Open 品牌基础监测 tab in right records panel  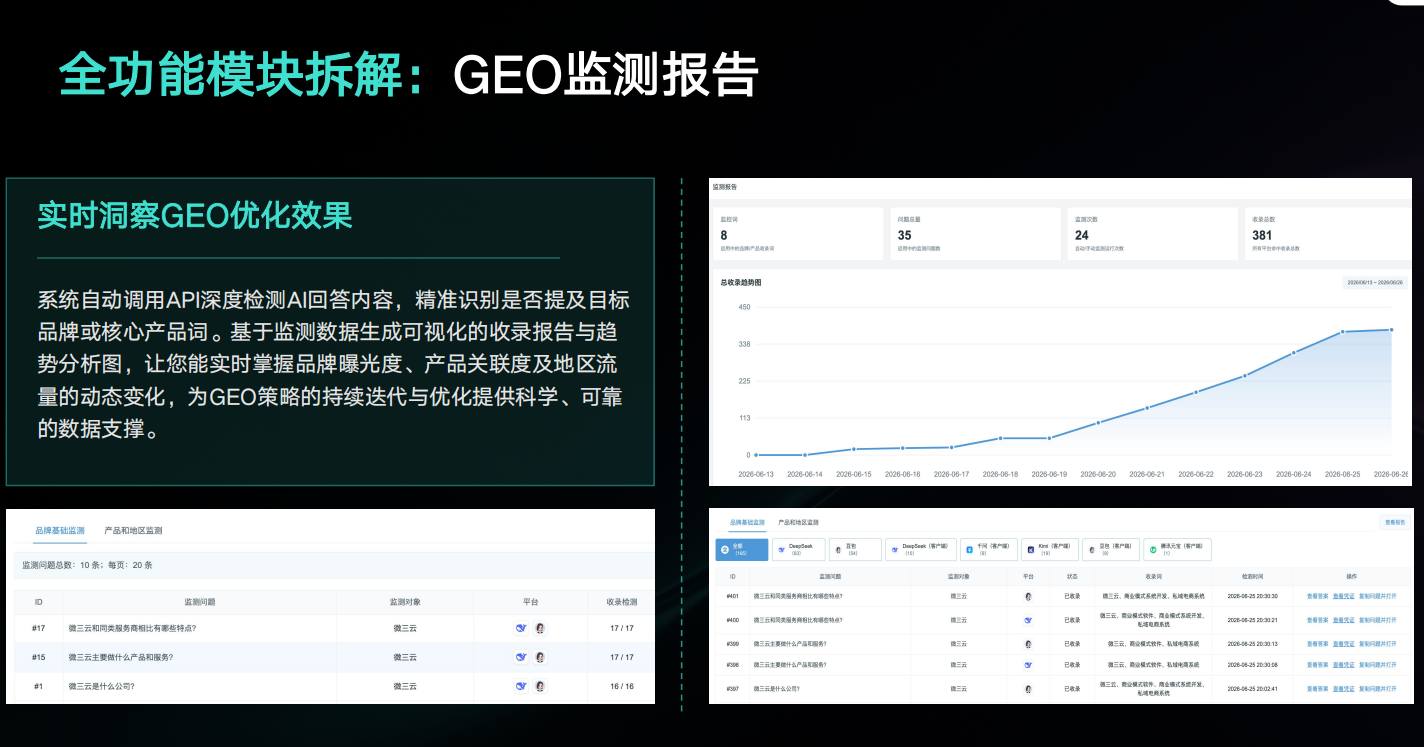(x=747, y=522)
